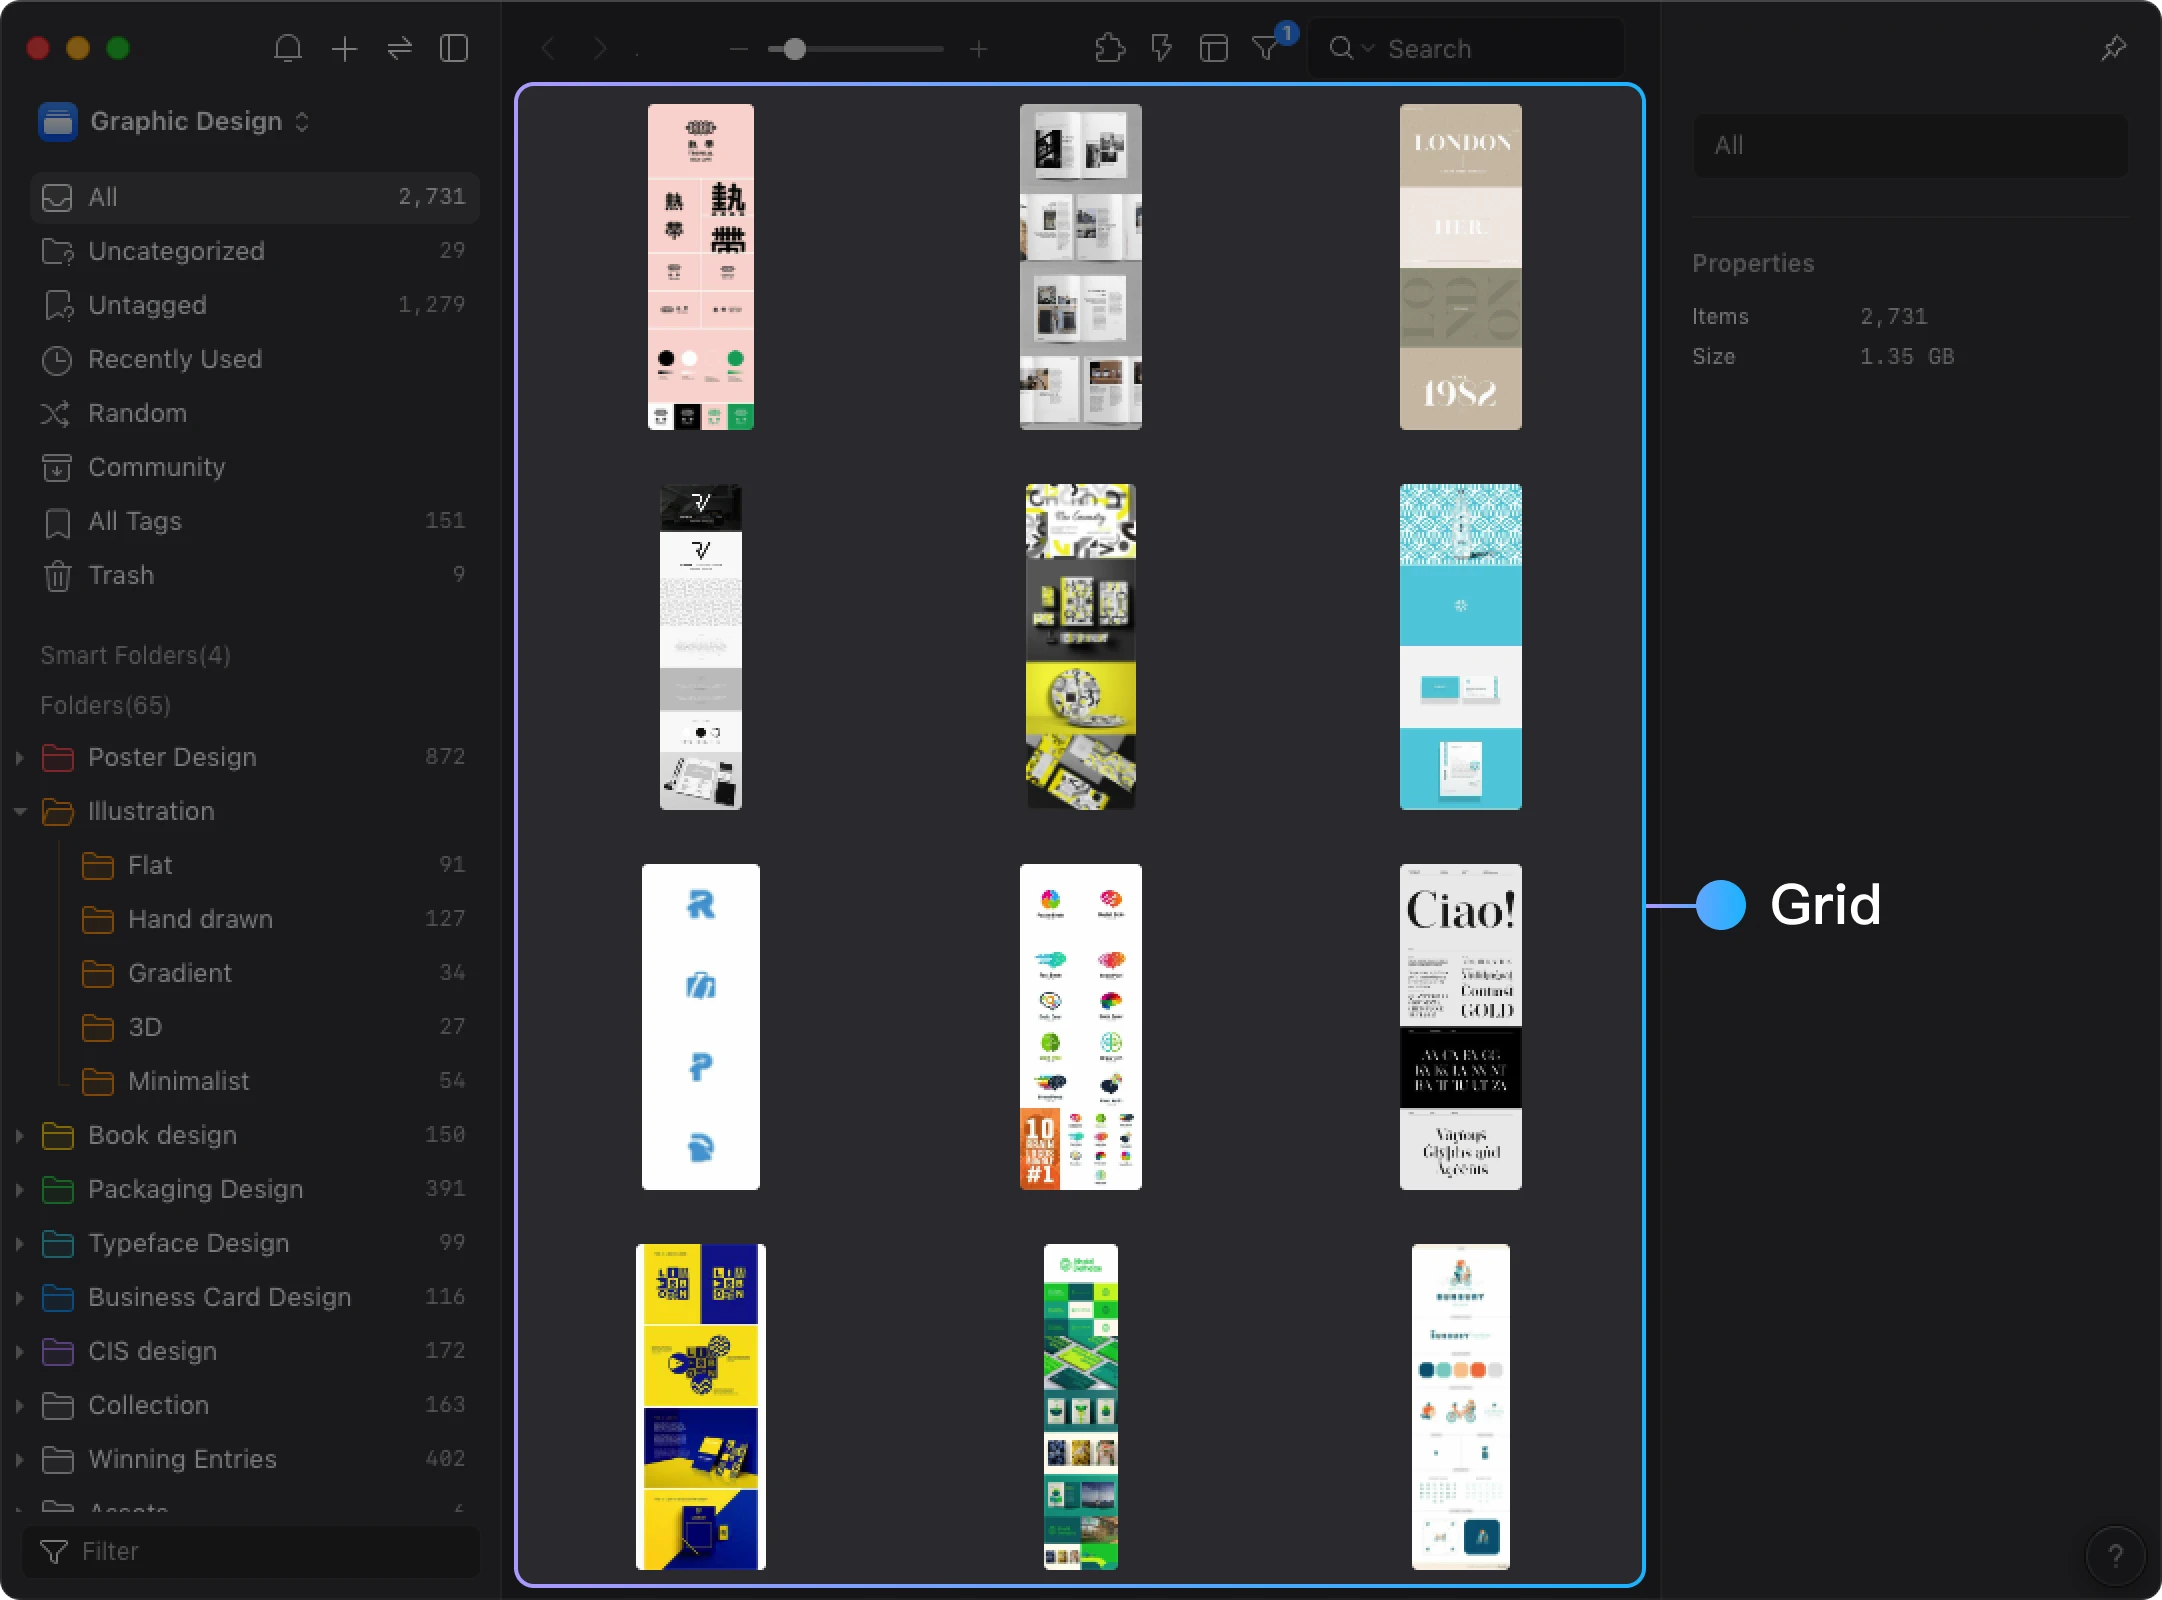The height and width of the screenshot is (1600, 2162).
Task: Expand the Packaging Design folder arrow
Action: [x=19, y=1189]
